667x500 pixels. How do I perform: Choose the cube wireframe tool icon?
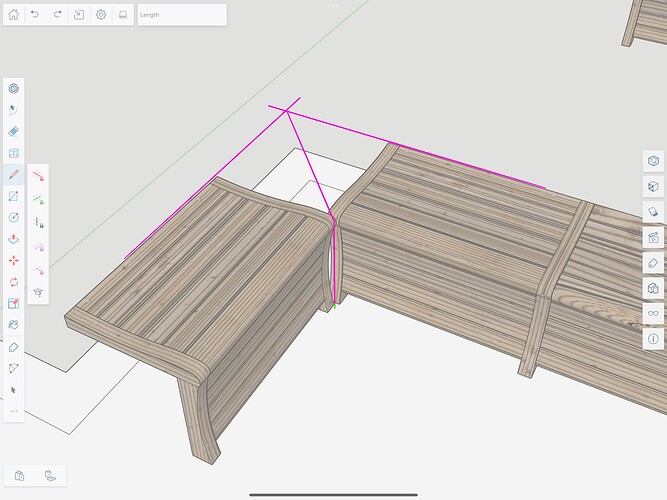14,153
